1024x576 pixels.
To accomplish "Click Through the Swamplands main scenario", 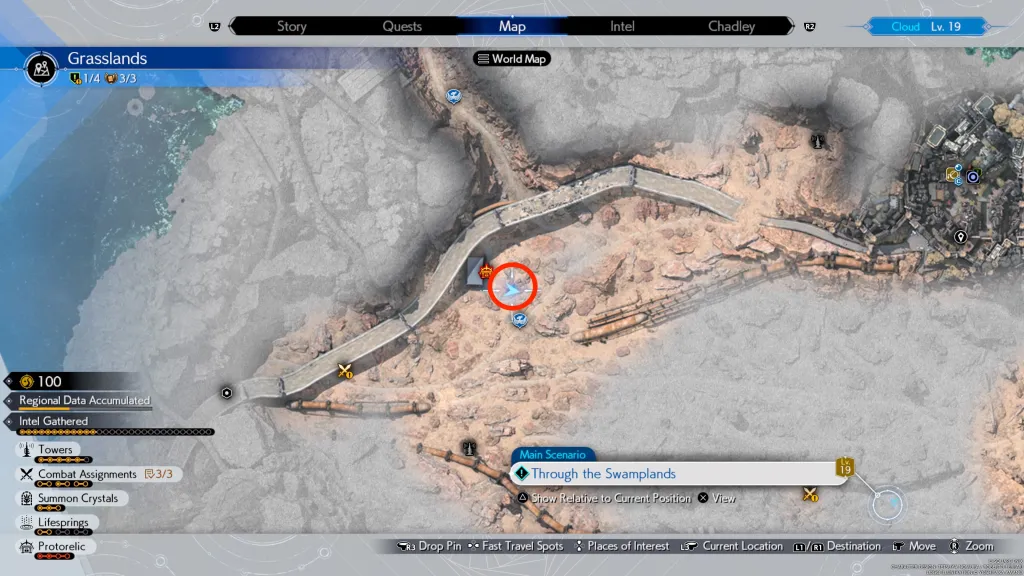I will click(x=603, y=474).
